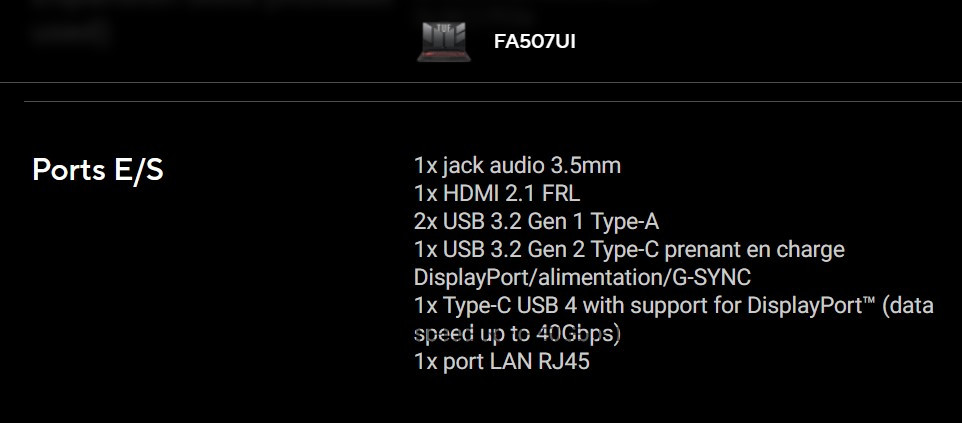962x423 pixels.
Task: Click the 'speed up to 40Gbps)' line
Action: point(517,333)
